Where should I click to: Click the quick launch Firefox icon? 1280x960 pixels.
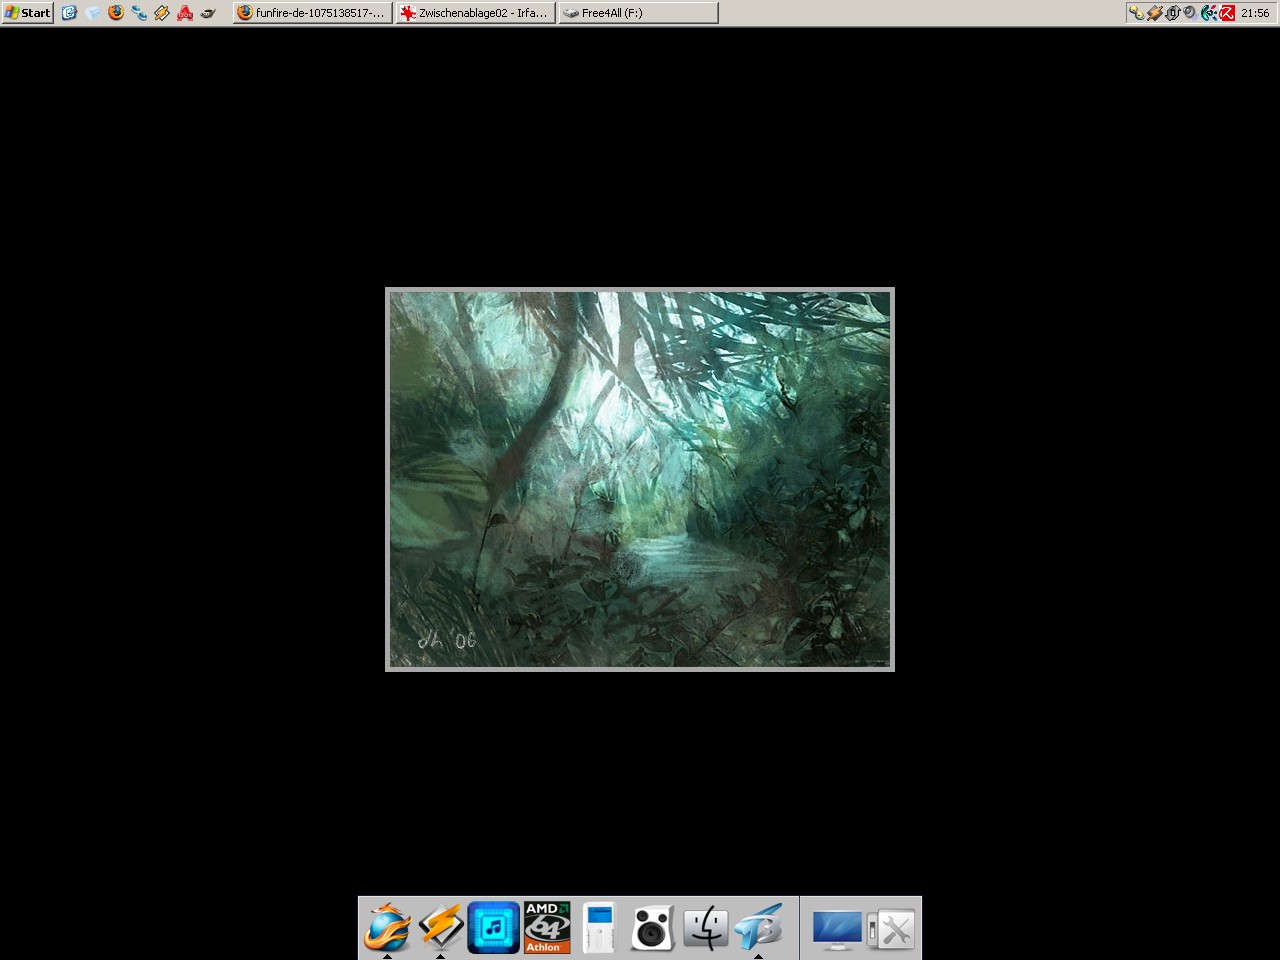[115, 13]
